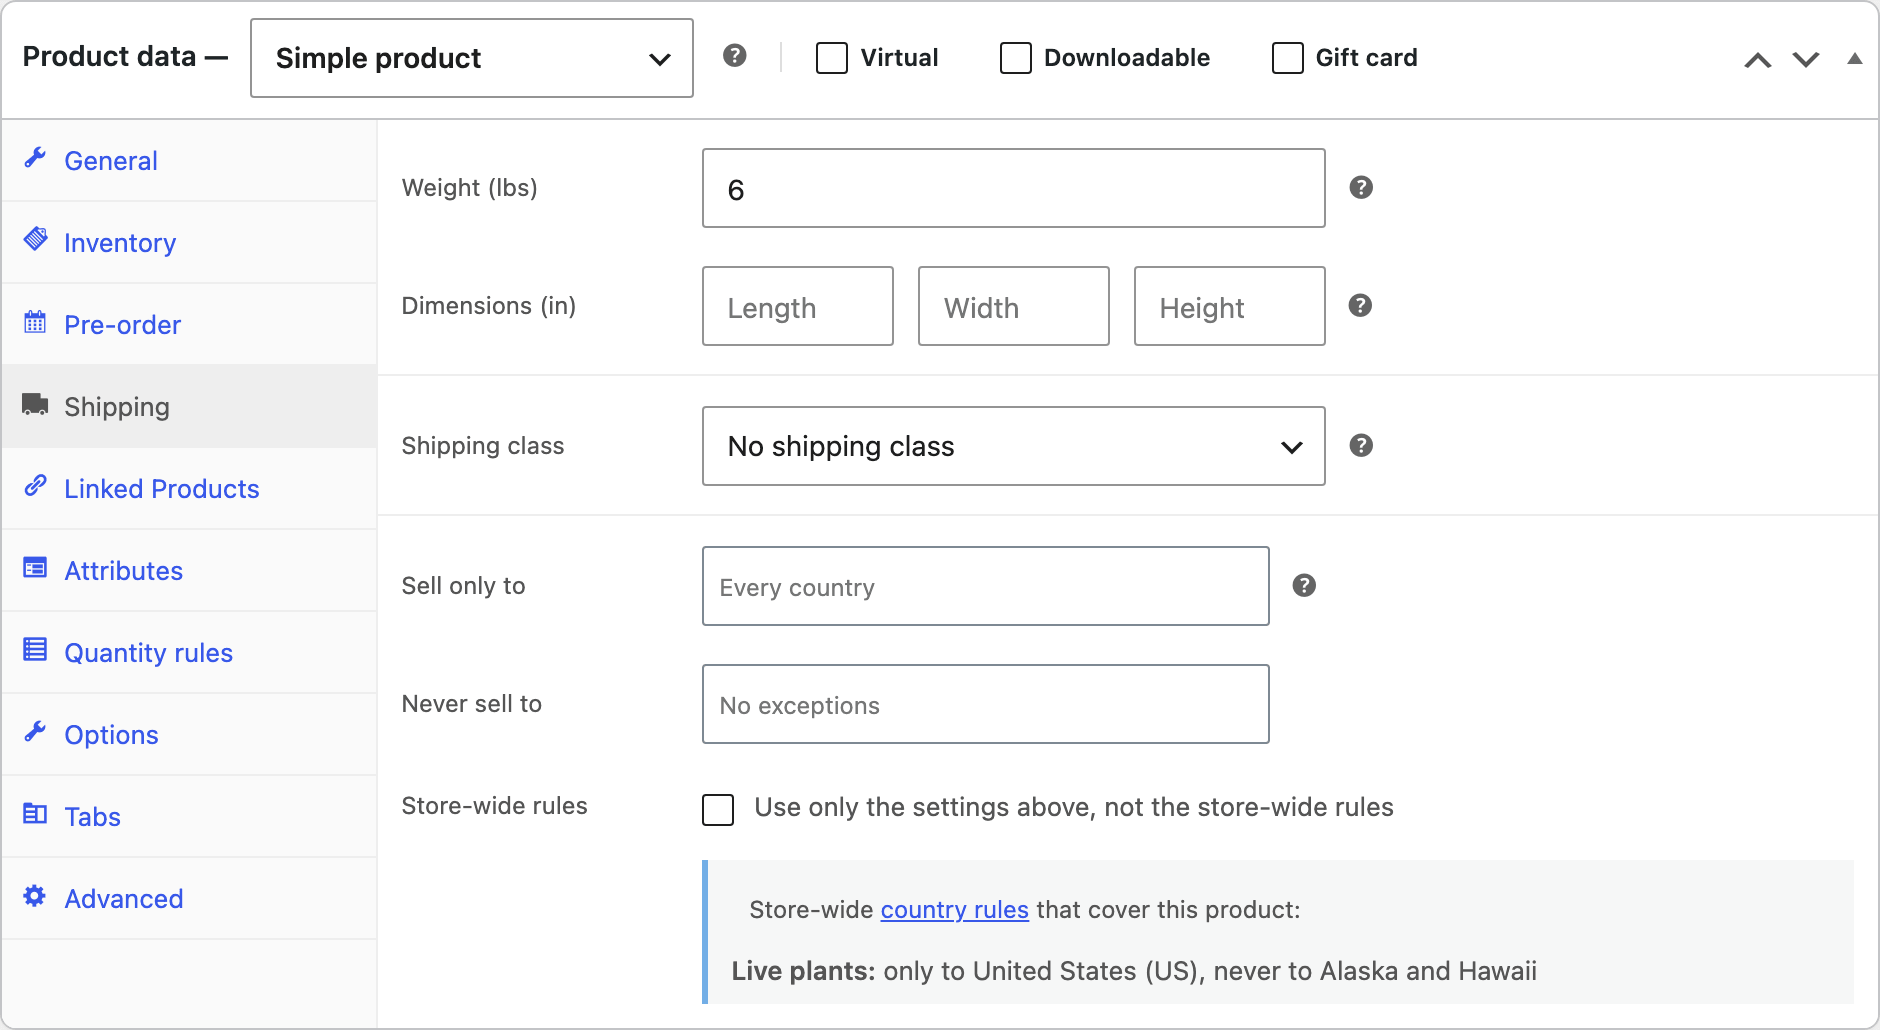Image resolution: width=1880 pixels, height=1030 pixels.
Task: Open the Simple product type dropdown
Action: (x=472, y=58)
